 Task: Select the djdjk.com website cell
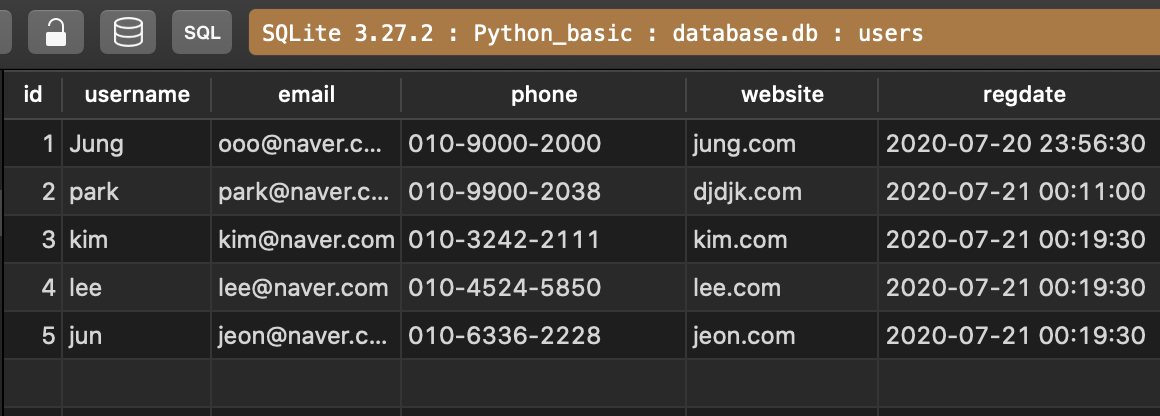[x=746, y=192]
